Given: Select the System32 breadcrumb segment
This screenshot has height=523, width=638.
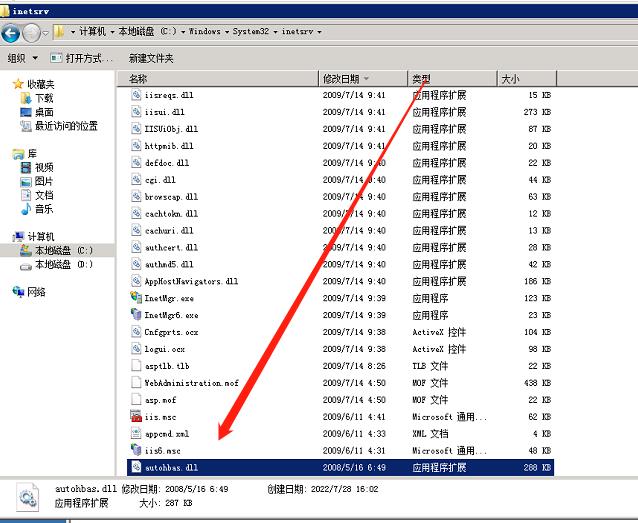Looking at the screenshot, I should tap(251, 31).
